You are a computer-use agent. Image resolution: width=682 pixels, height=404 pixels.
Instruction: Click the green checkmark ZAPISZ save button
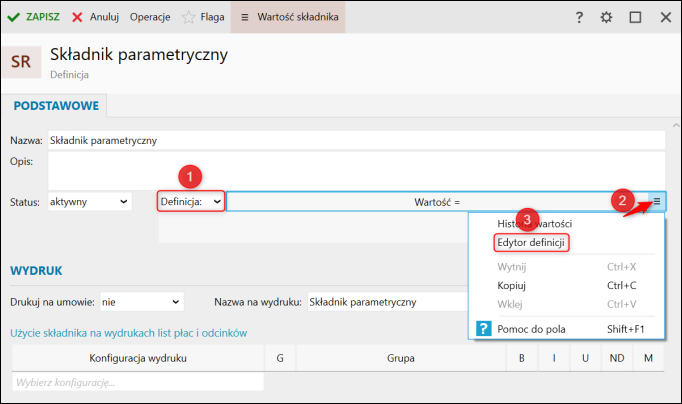click(33, 17)
